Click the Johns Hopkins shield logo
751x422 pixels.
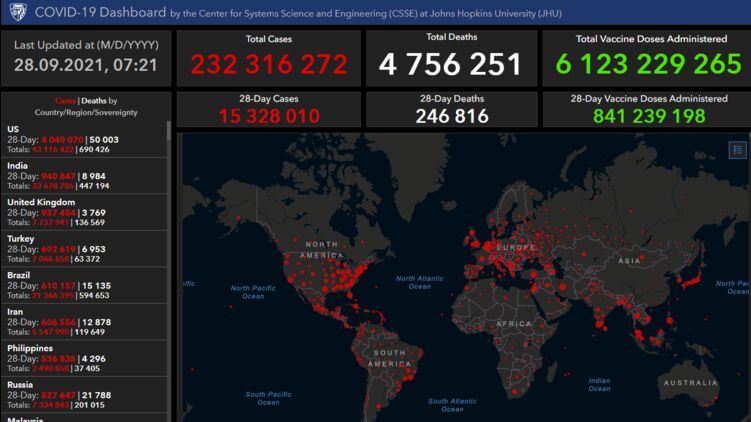[17, 12]
